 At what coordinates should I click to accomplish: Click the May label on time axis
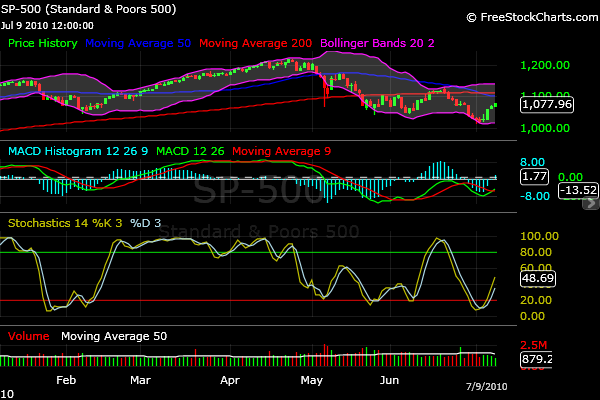pos(311,380)
